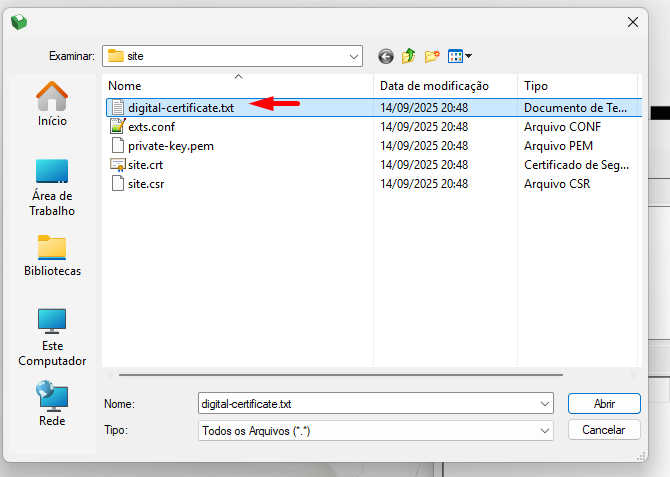The image size is (670, 477).
Task: Select the exts.conf file
Action: (x=151, y=127)
